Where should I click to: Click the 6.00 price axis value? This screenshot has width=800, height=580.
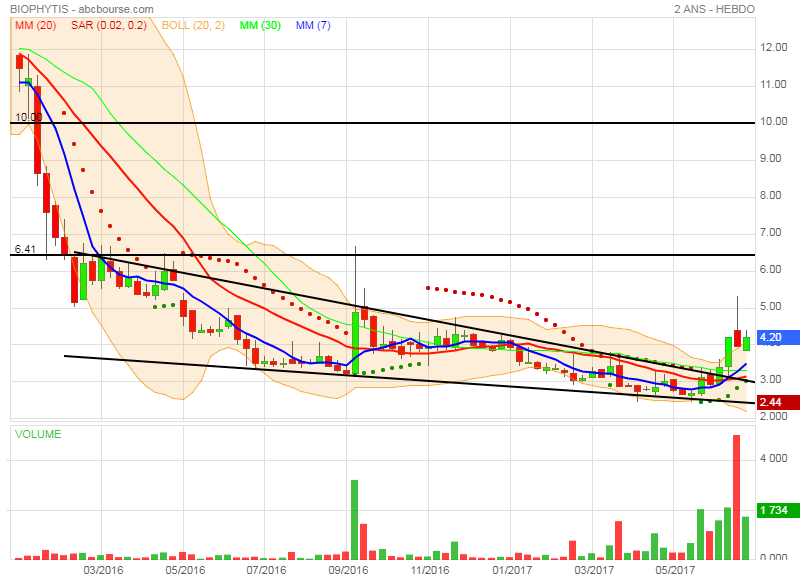coord(770,269)
